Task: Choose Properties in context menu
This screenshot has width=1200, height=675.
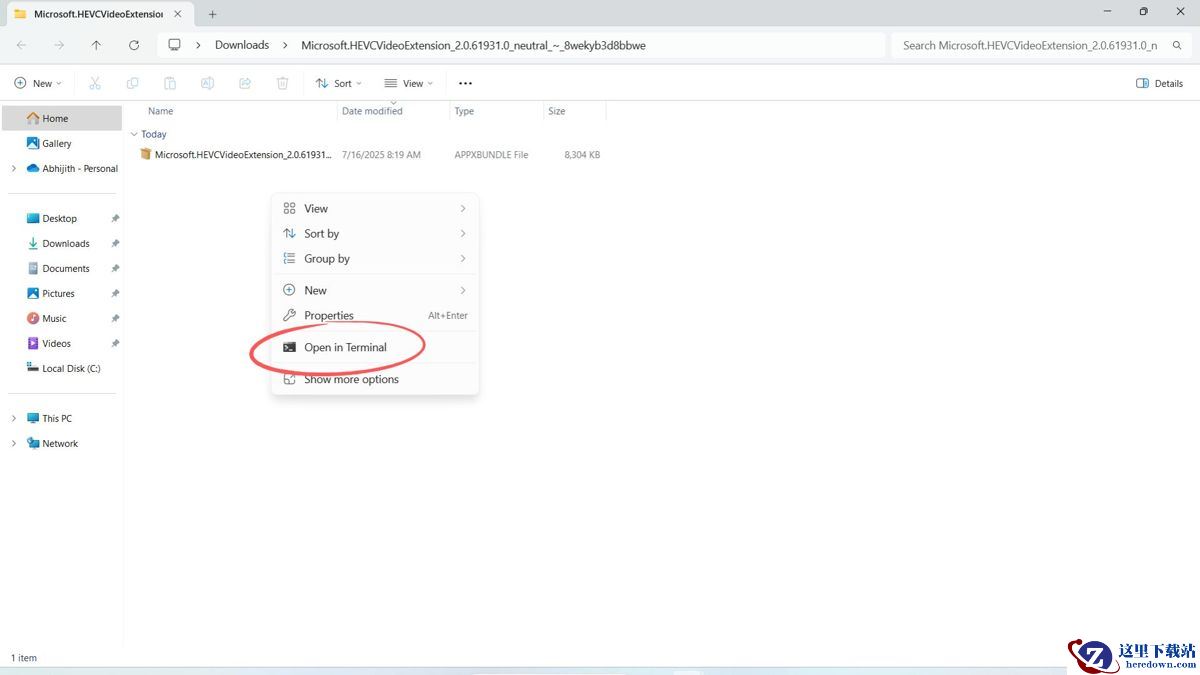Action: [x=375, y=315]
